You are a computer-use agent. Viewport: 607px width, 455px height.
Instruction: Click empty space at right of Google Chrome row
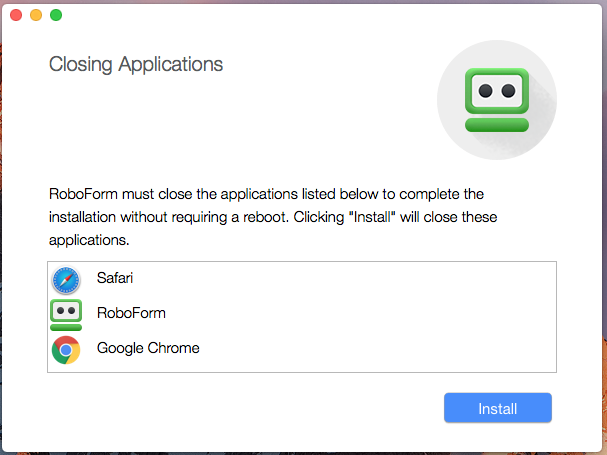point(400,349)
